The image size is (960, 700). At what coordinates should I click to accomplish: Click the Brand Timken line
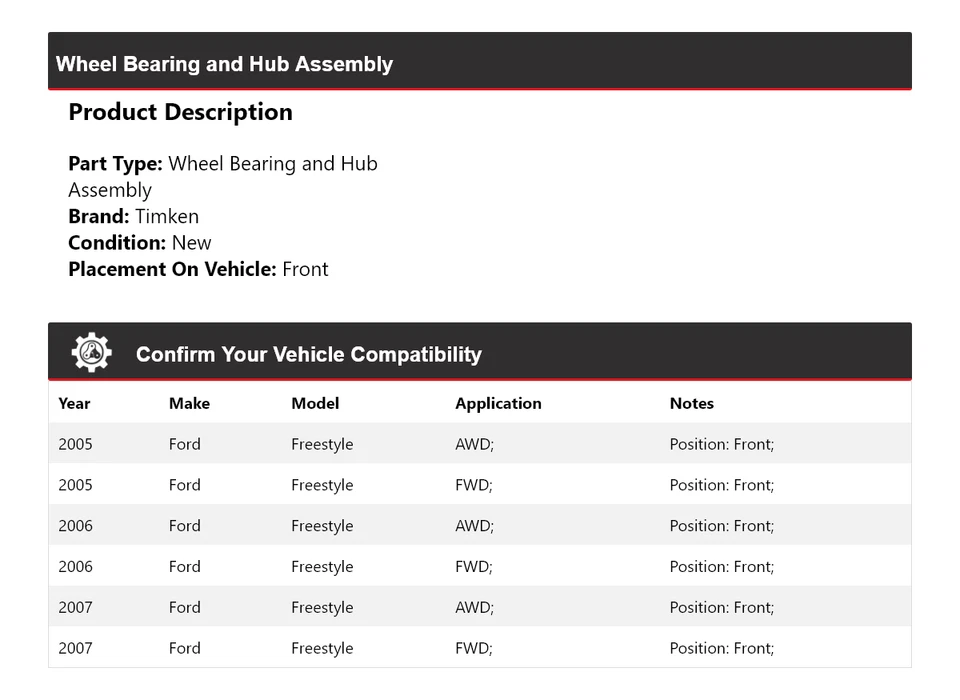[x=133, y=216]
